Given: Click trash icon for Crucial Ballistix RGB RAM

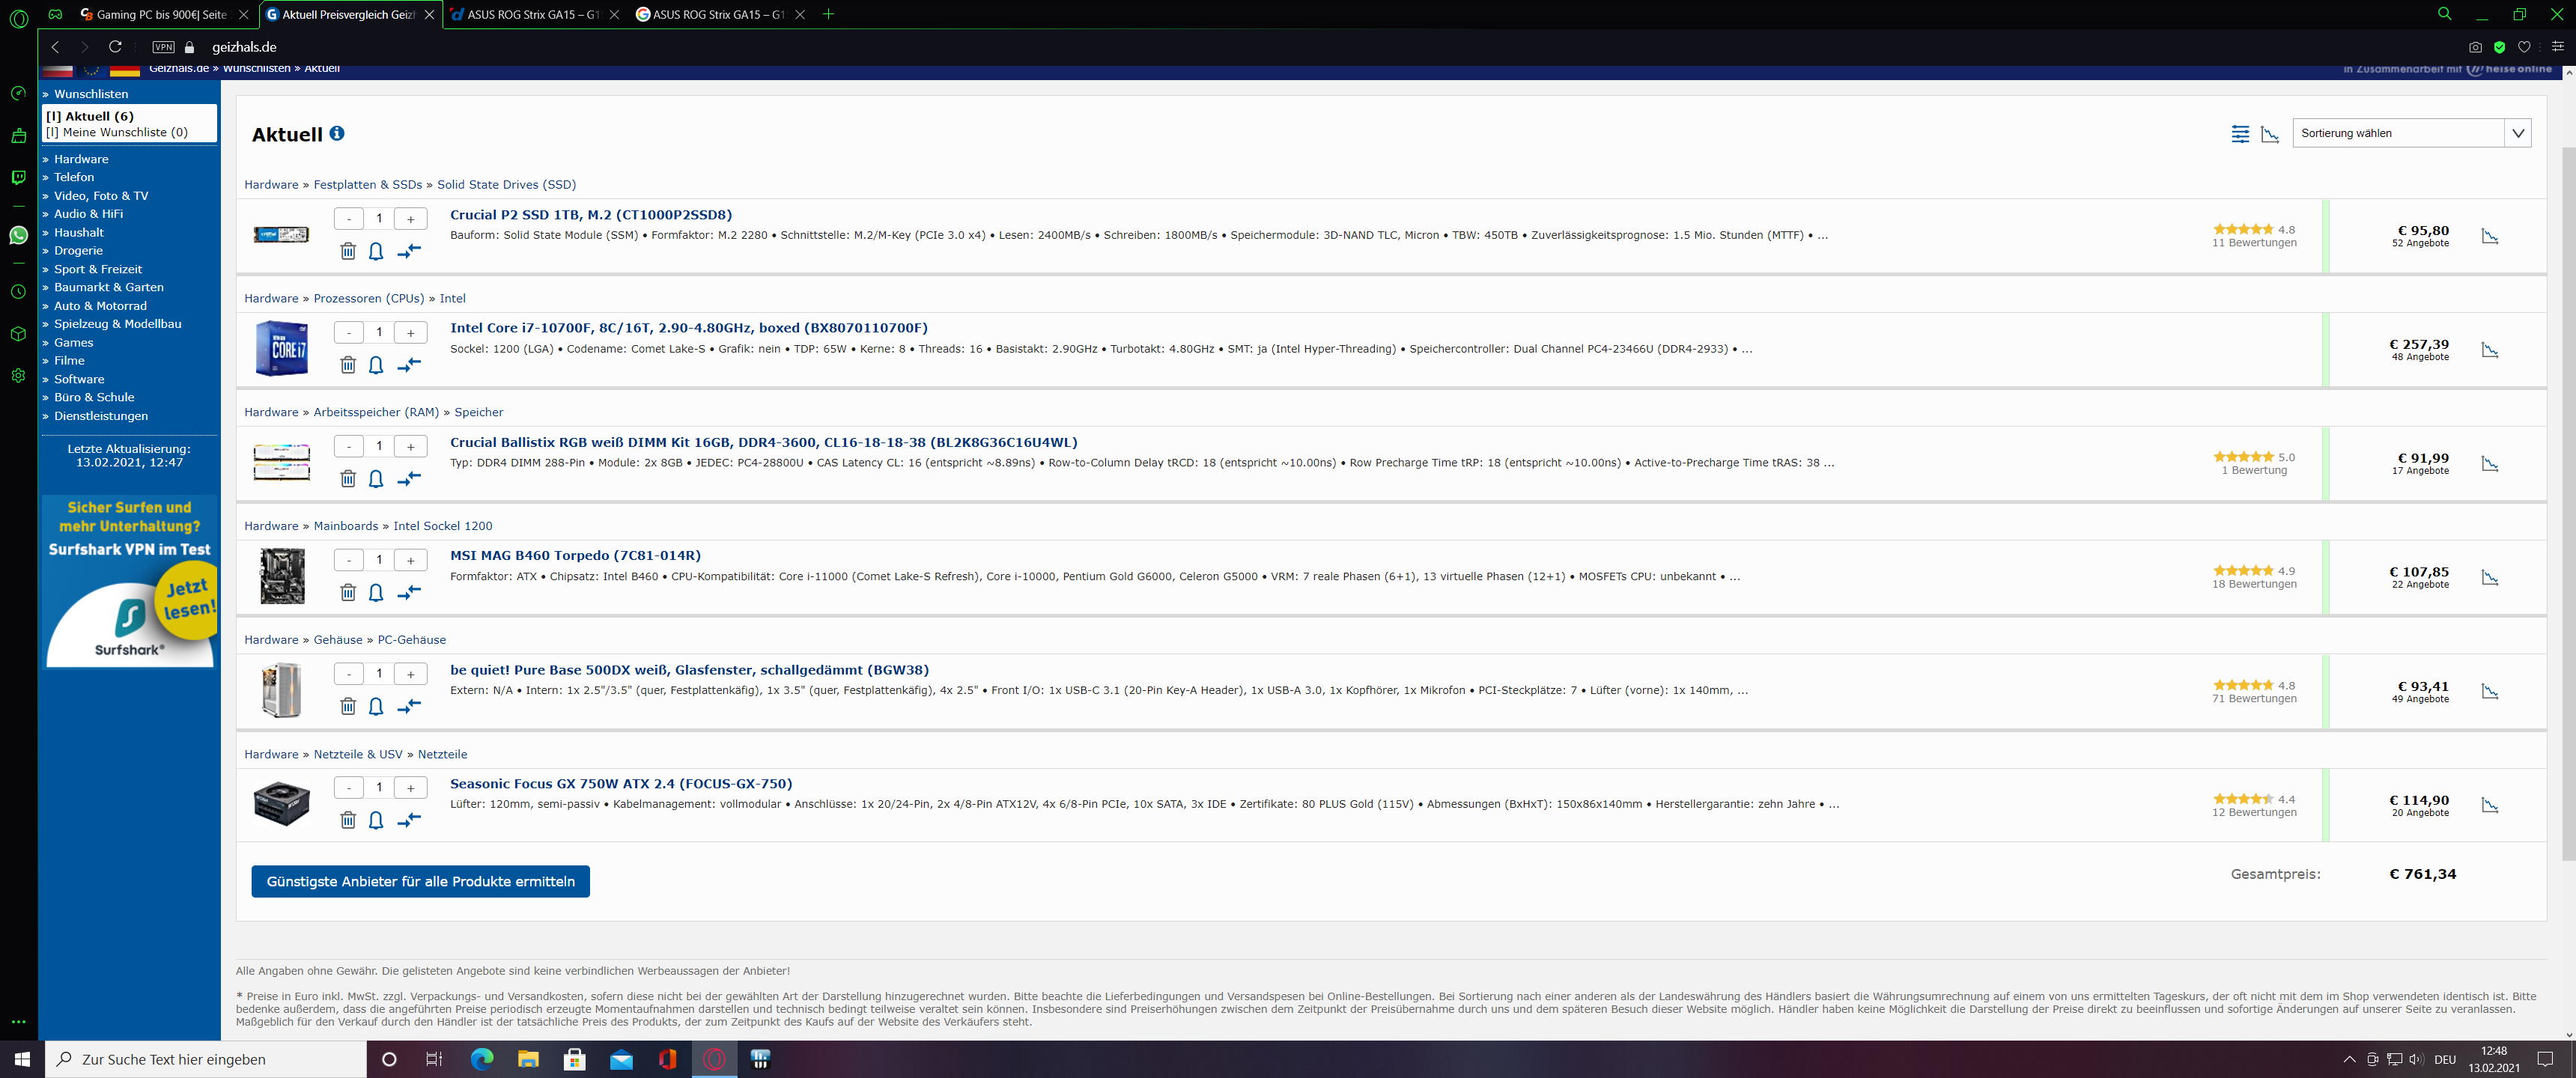Looking at the screenshot, I should tap(348, 479).
